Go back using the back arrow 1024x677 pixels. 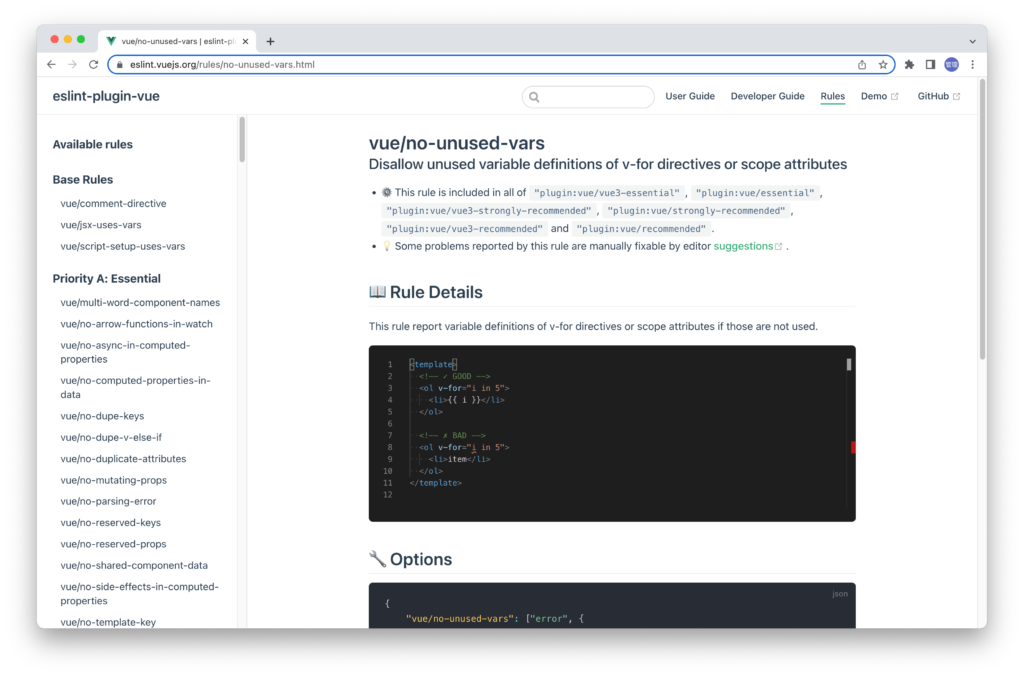(51, 63)
